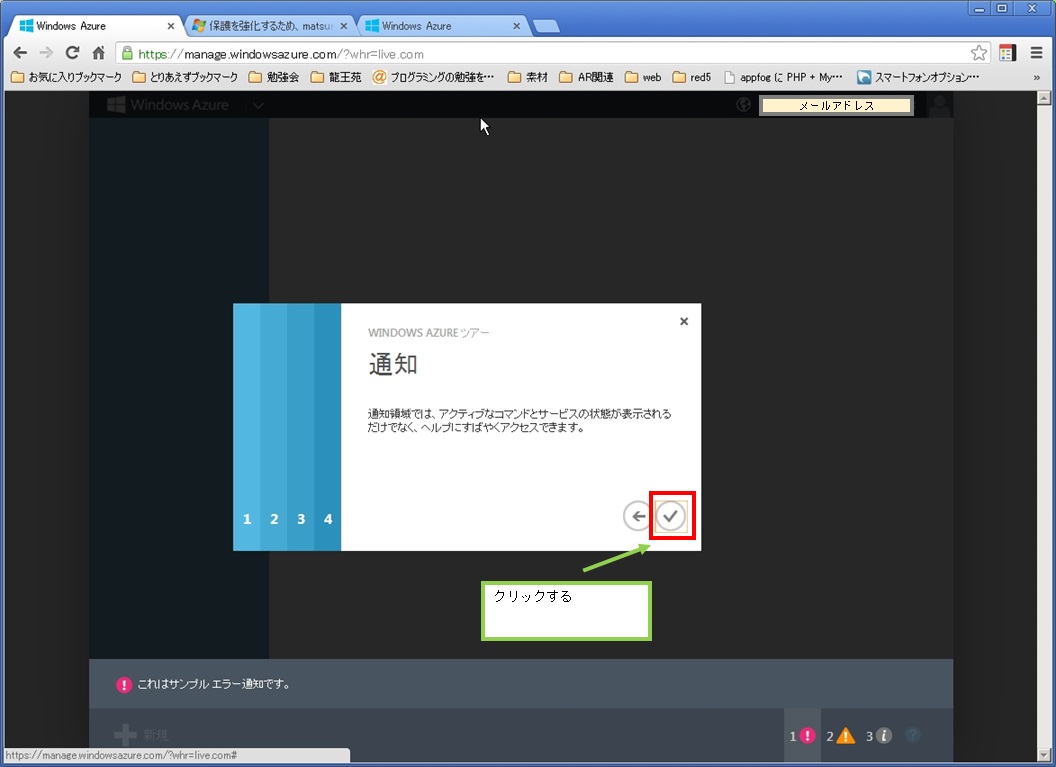
Task: Open the AR関連 bookmark folder
Action: pos(587,77)
